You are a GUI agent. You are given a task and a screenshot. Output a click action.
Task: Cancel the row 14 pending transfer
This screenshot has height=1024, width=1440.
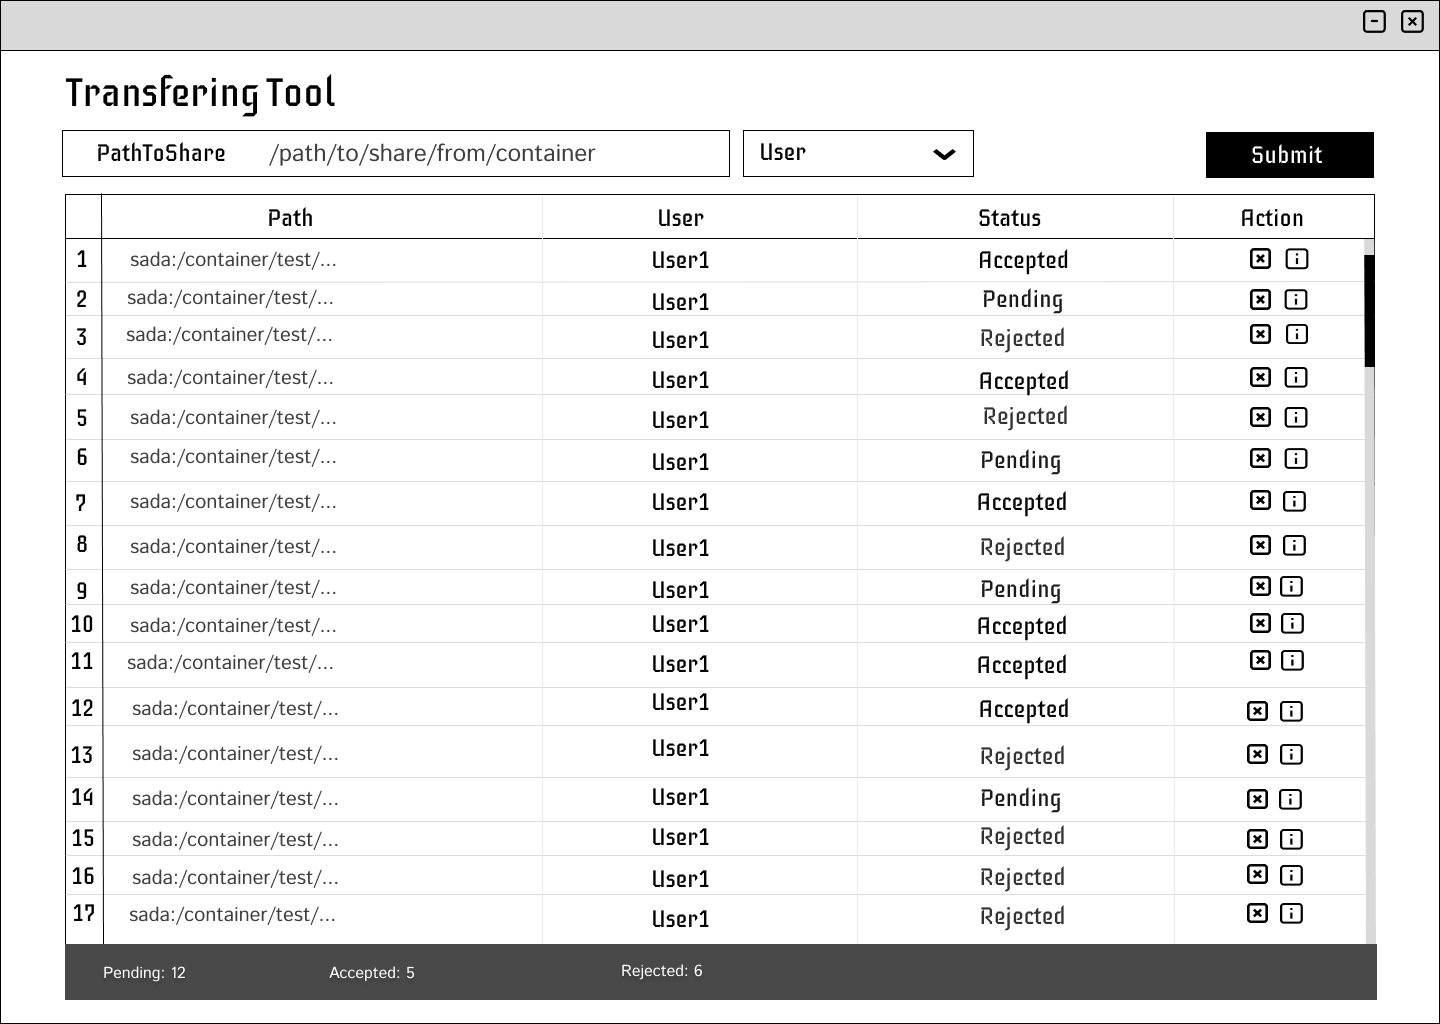(x=1257, y=799)
